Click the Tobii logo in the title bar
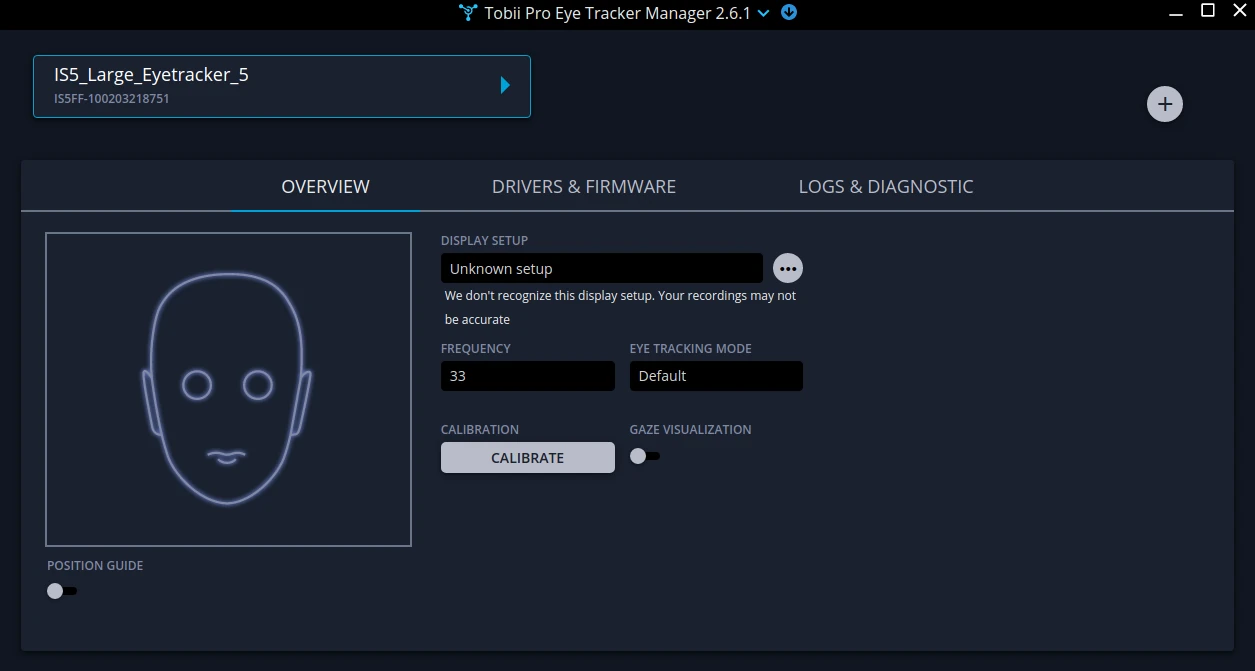Image resolution: width=1255 pixels, height=671 pixels. [466, 13]
